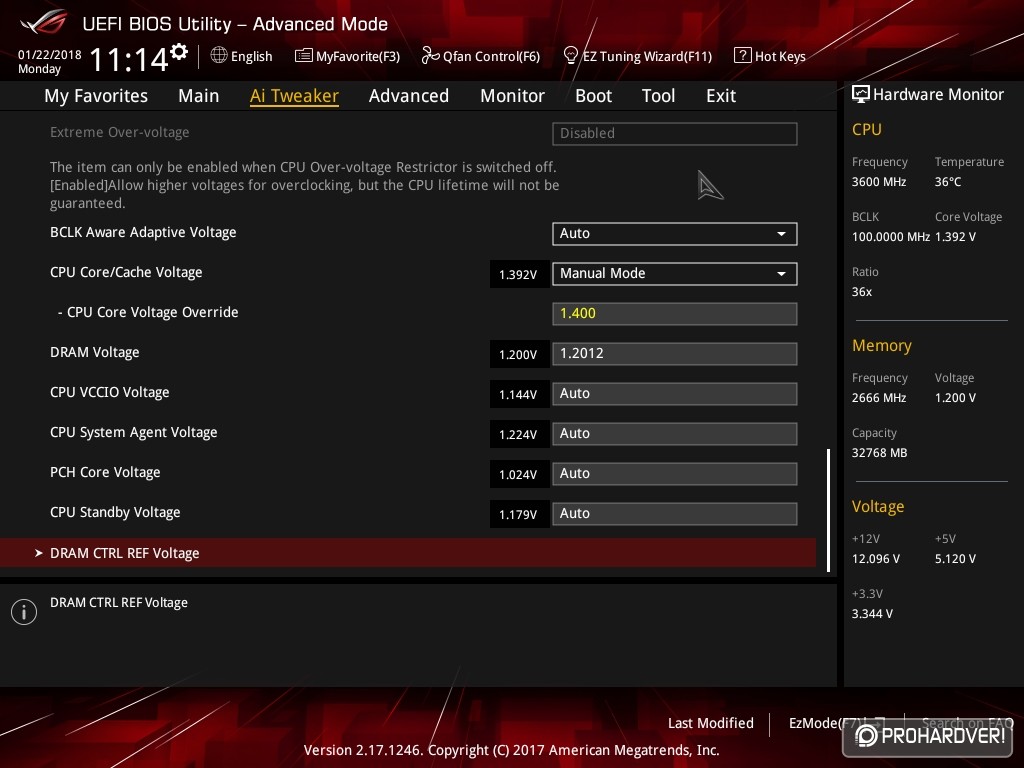The height and width of the screenshot is (768, 1024).
Task: Click the 100.0000 MHz BCLK value
Action: tap(891, 236)
